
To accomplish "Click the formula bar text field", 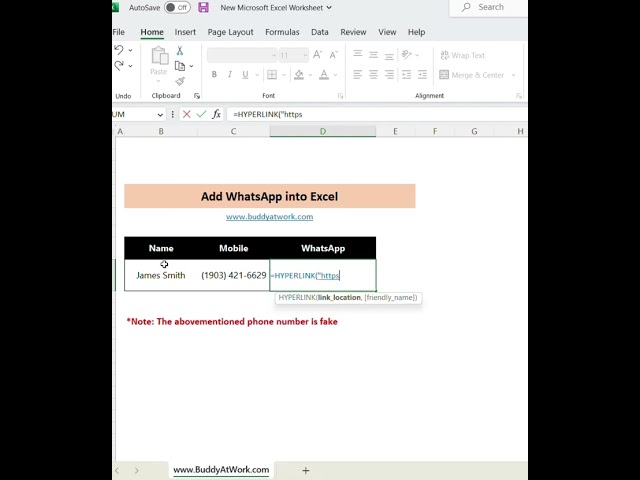I will tap(376, 115).
